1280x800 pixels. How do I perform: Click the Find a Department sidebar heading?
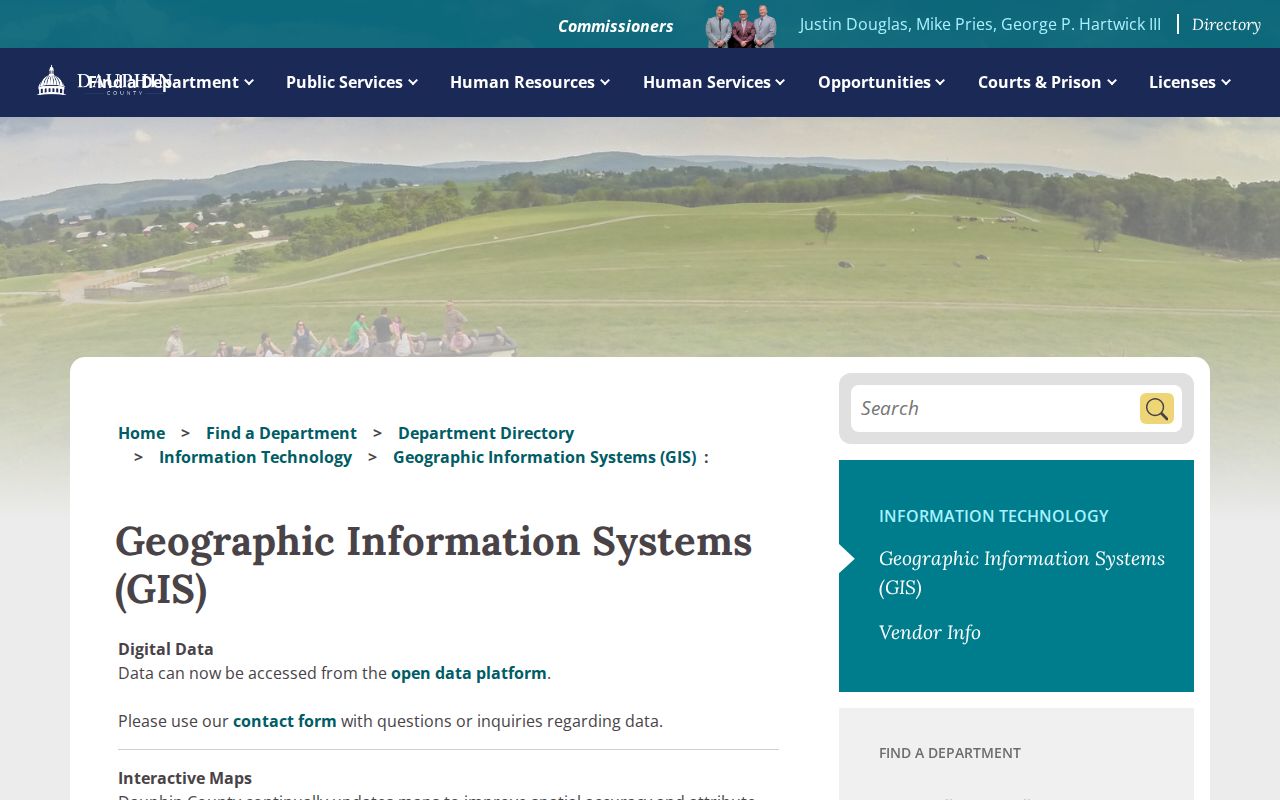tap(950, 753)
